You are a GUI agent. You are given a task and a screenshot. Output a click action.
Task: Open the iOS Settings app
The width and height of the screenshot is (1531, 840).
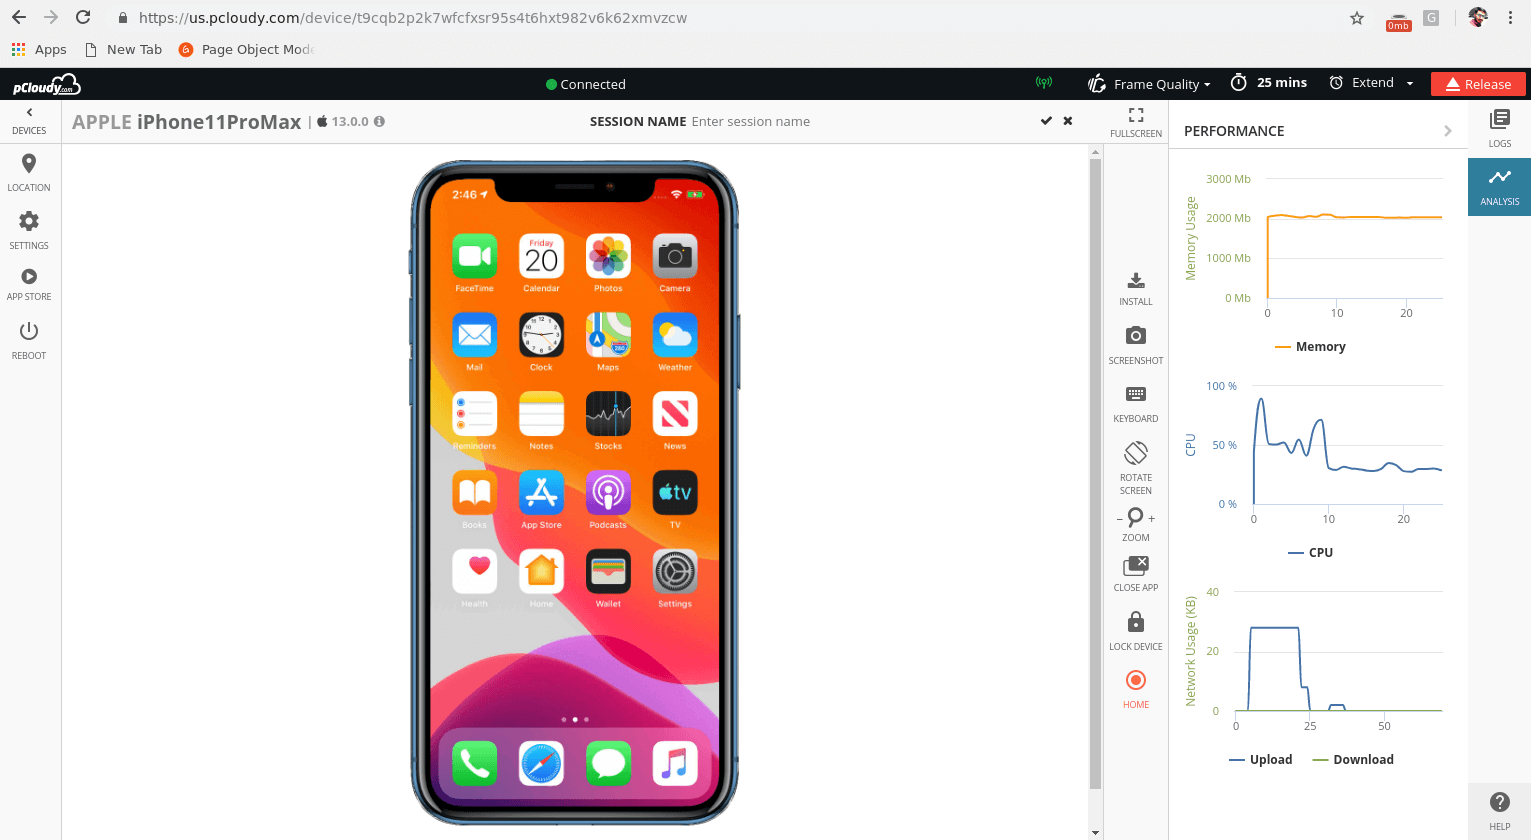[675, 572]
